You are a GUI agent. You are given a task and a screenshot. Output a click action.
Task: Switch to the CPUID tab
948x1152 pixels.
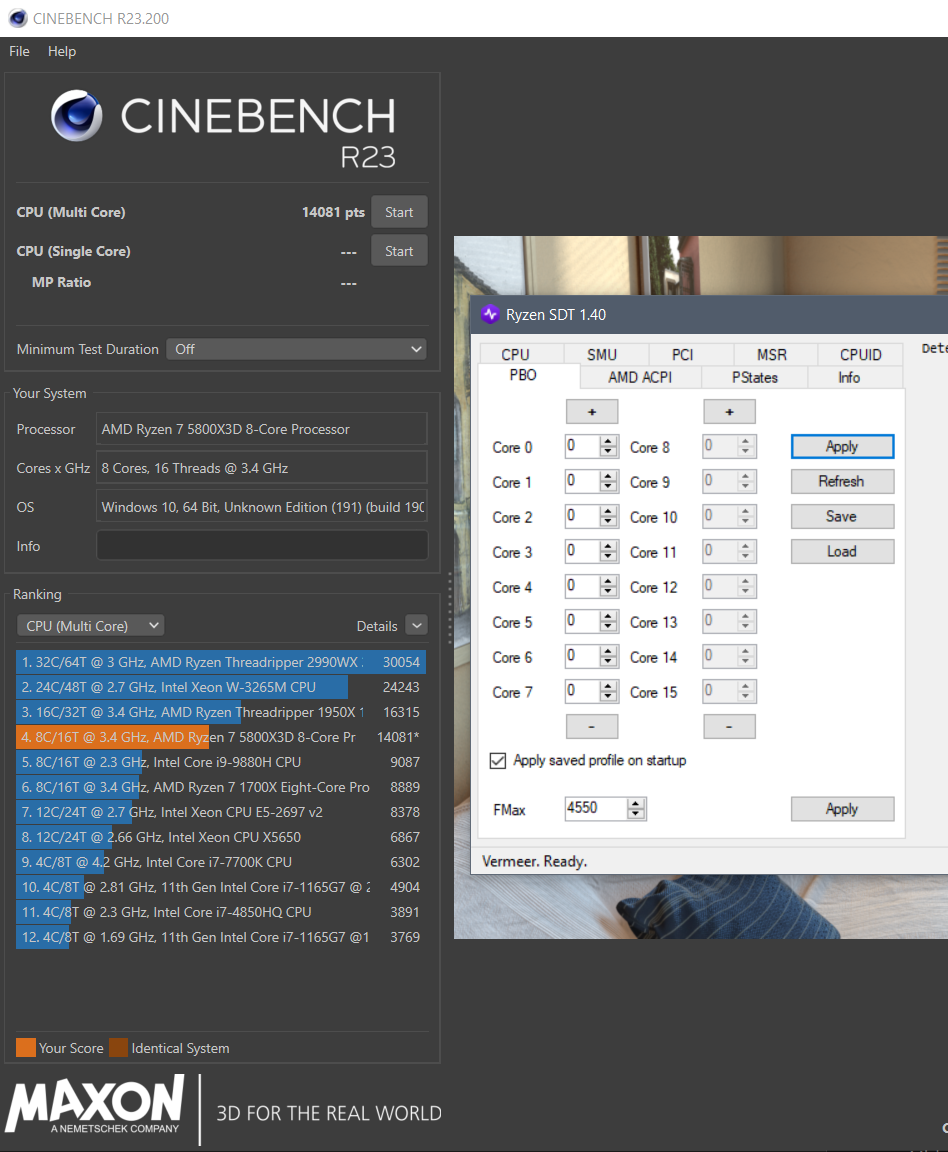[861, 354]
